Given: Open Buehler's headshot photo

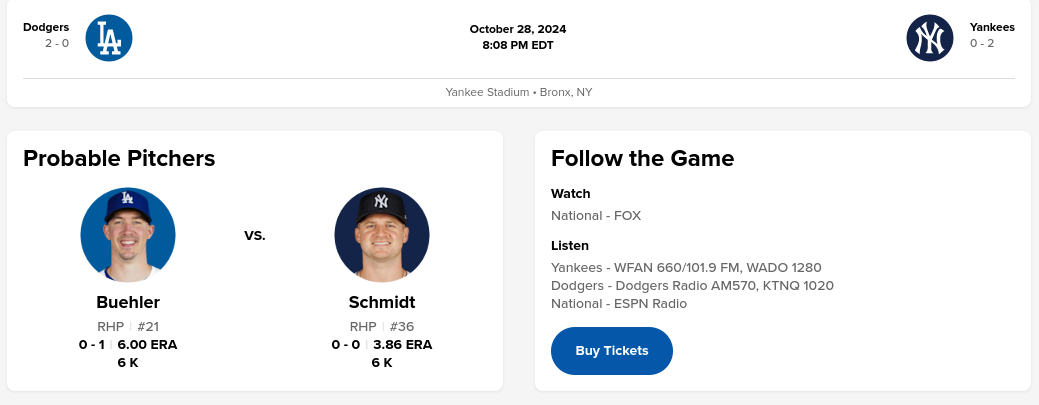Looking at the screenshot, I should point(128,235).
